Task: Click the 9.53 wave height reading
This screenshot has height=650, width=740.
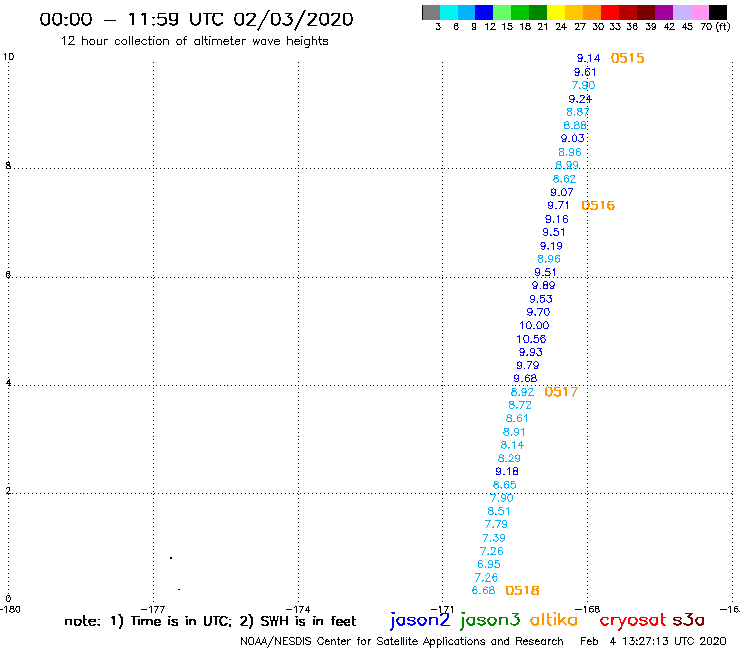Action: click(x=541, y=299)
